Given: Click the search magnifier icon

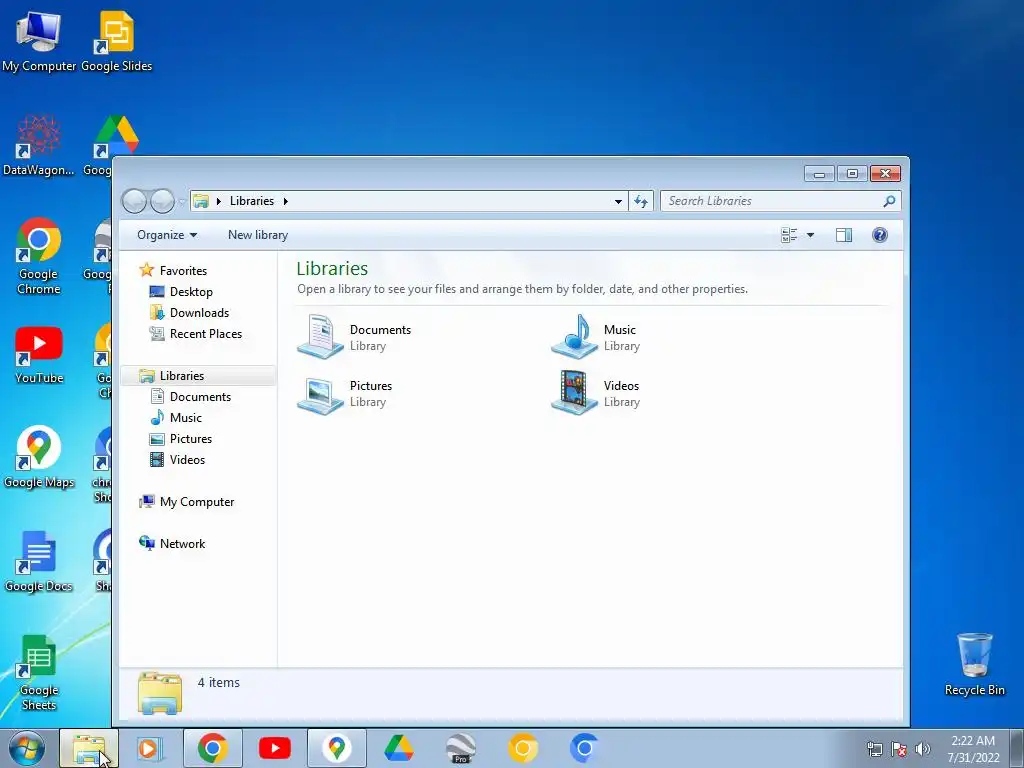Looking at the screenshot, I should [889, 201].
